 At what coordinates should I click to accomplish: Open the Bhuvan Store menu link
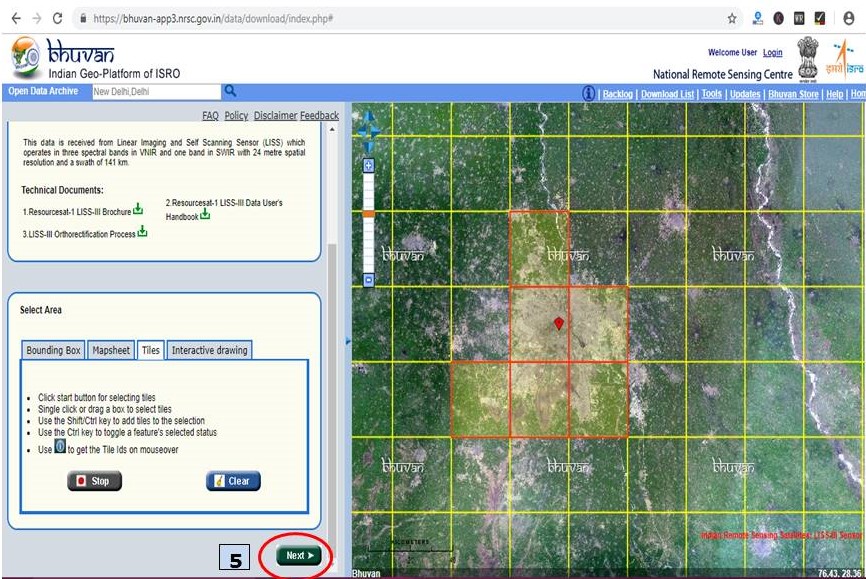point(793,94)
